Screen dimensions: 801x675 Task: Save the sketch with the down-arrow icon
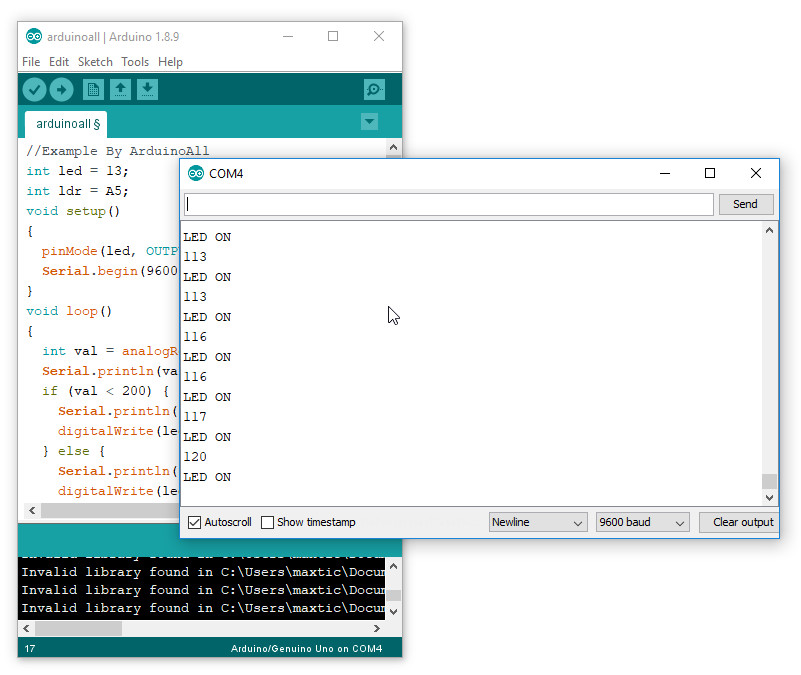pos(147,90)
